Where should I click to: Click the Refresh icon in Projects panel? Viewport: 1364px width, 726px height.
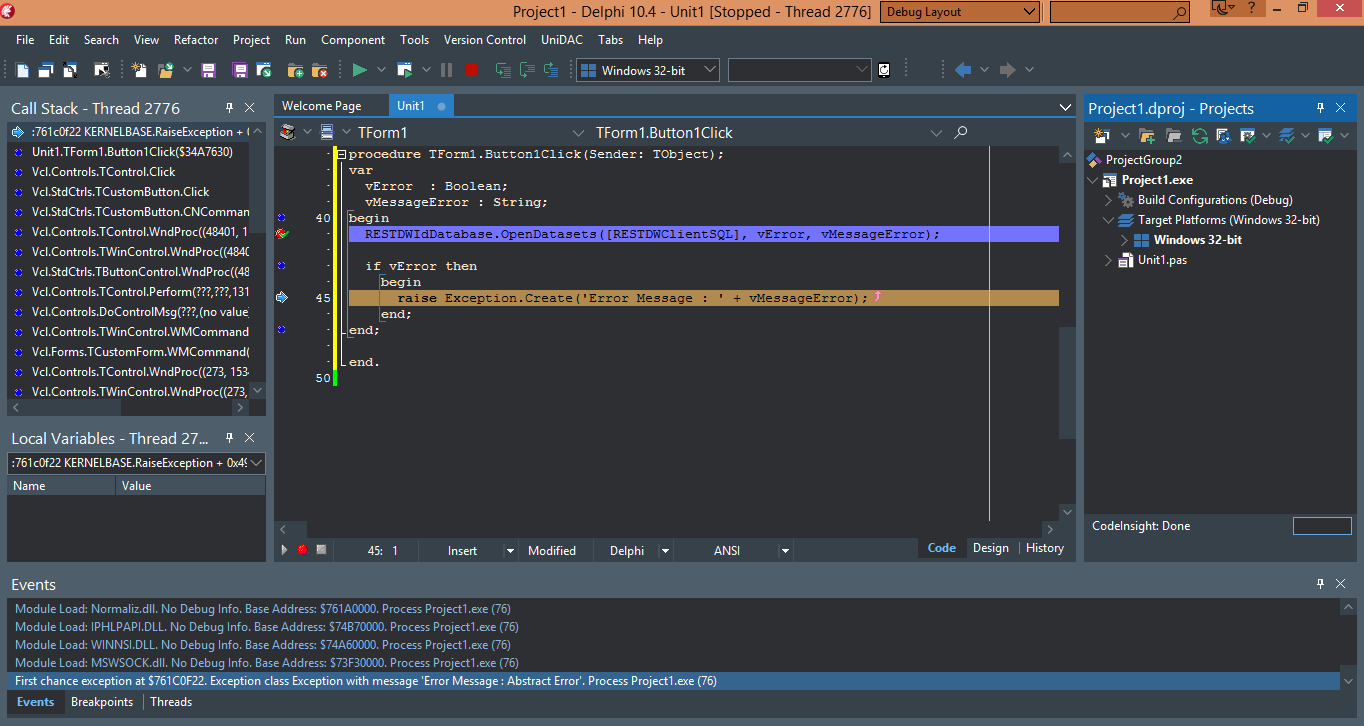click(1199, 135)
